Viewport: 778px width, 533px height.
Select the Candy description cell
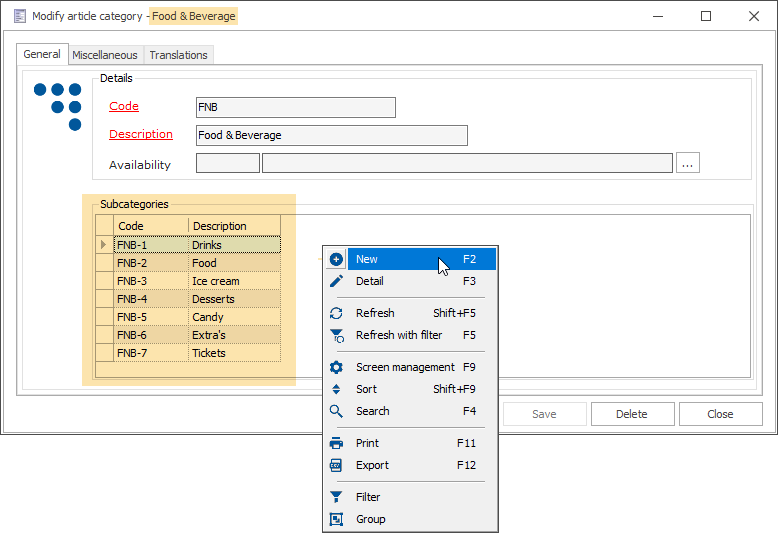(x=234, y=317)
